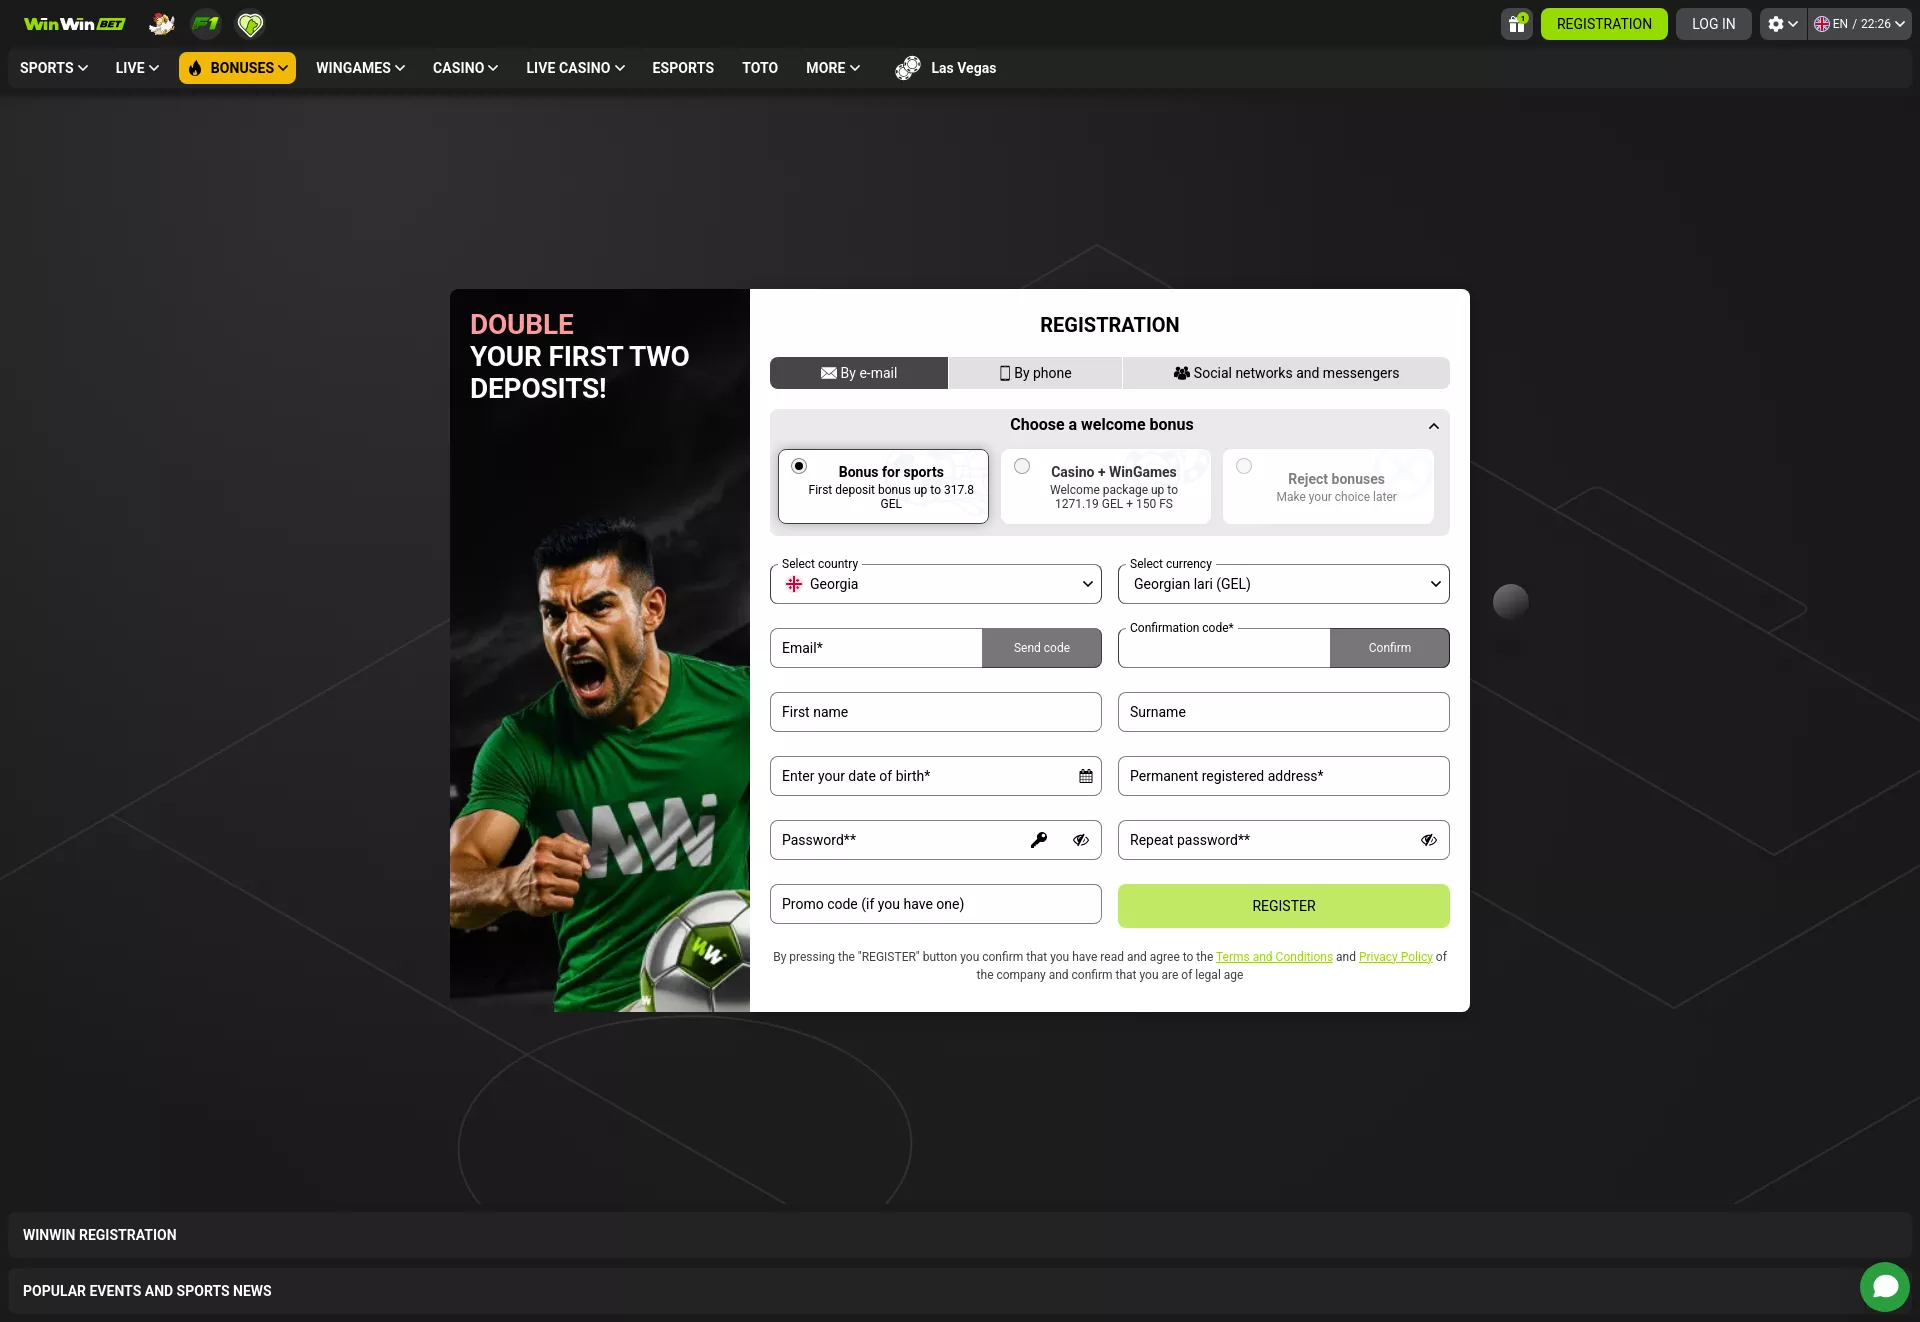Click the WinWin Bet logo

coord(75,24)
